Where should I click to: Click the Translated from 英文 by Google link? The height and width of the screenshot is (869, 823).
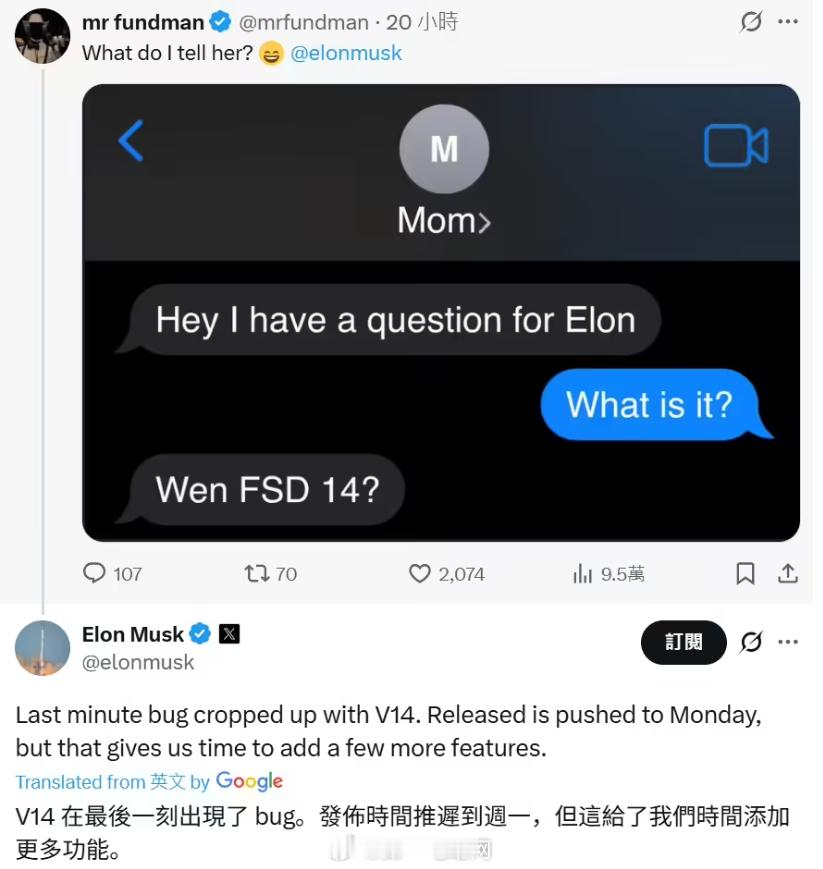(149, 781)
